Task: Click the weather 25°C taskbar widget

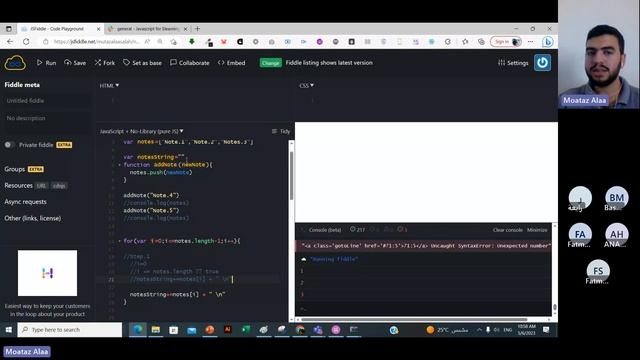Action: 447,330
